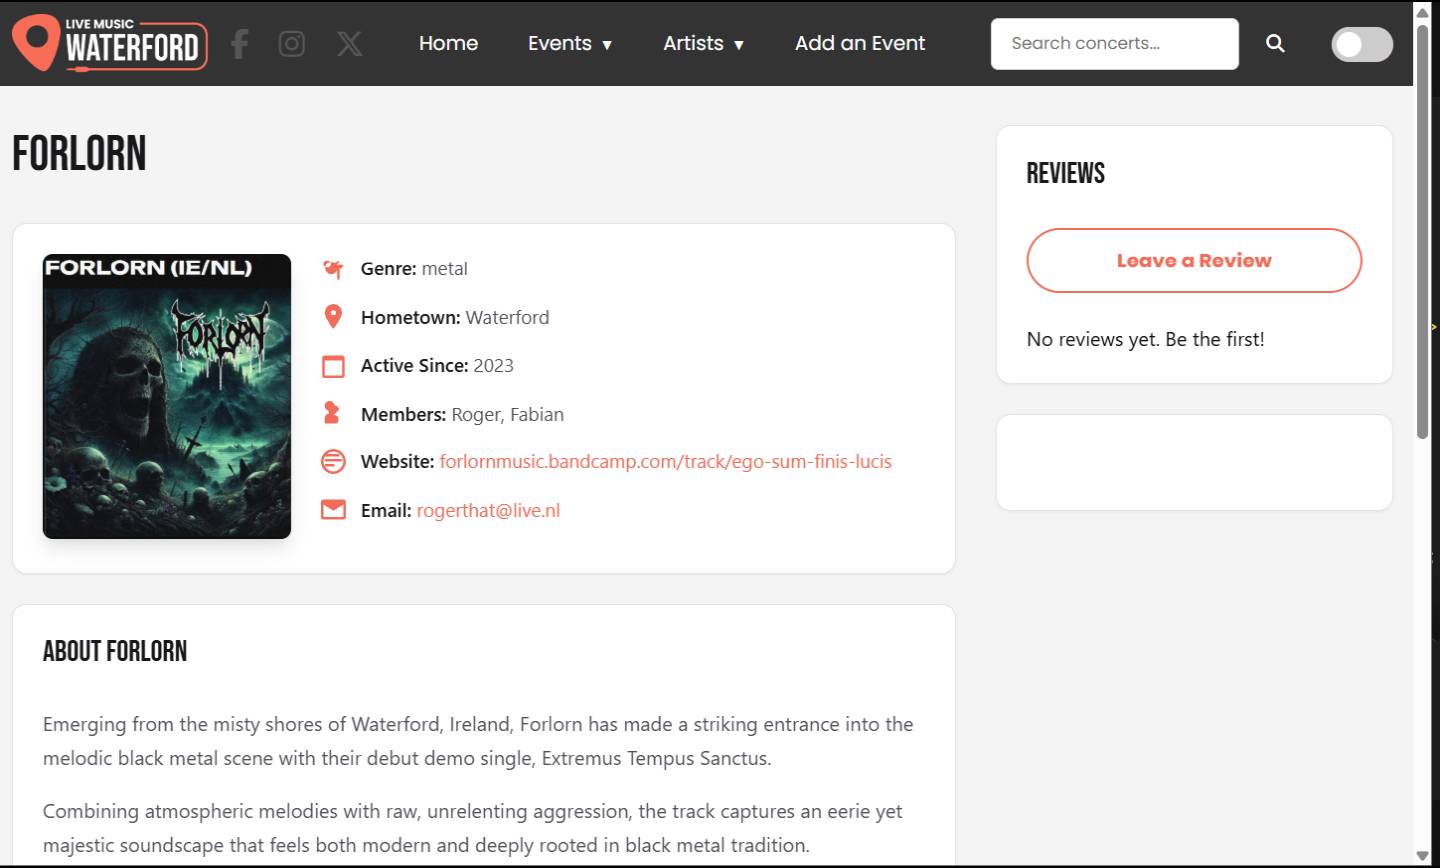Screen dimensions: 1440x868
Task: Click the Leave a Review button
Action: pos(1193,260)
